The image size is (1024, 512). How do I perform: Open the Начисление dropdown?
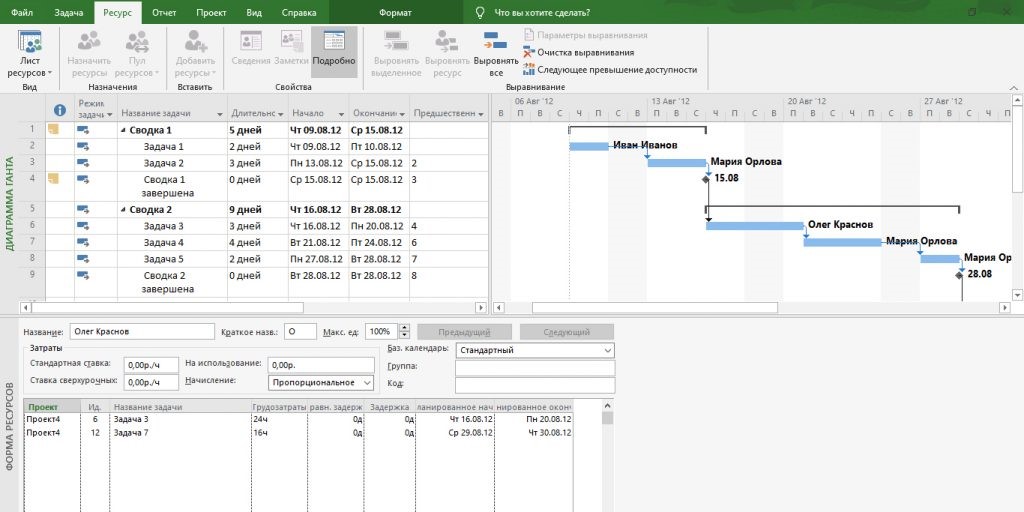367,382
